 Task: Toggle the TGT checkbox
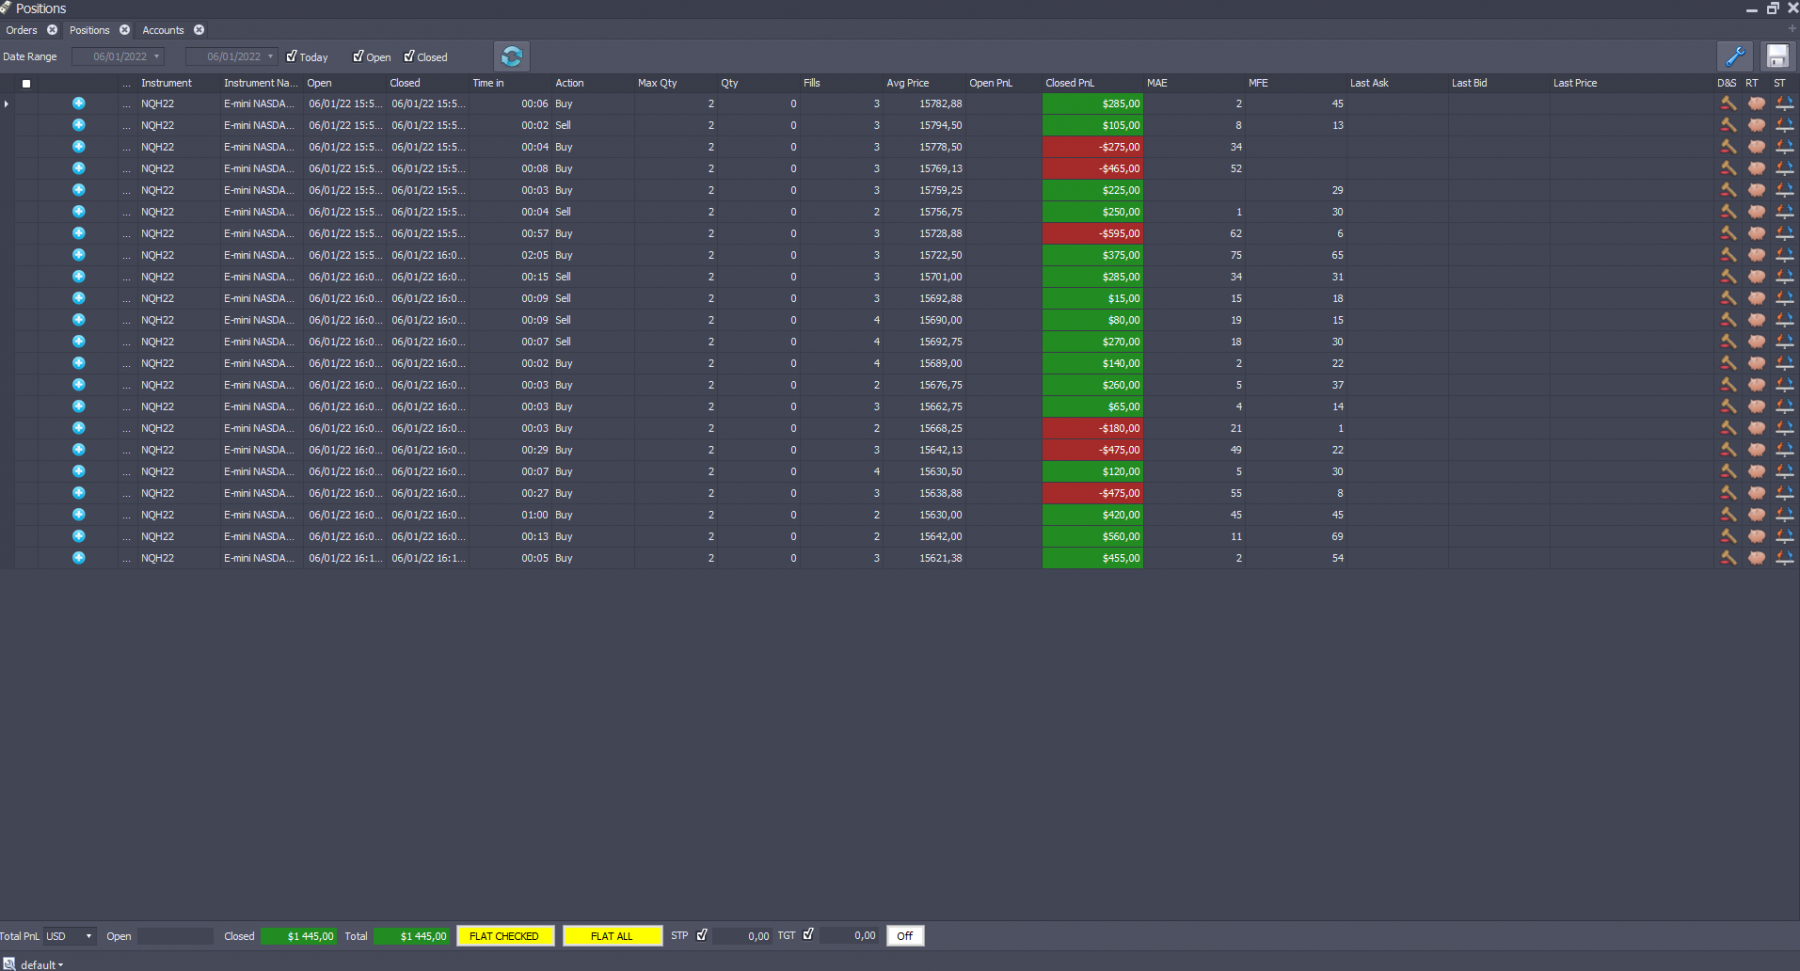click(808, 935)
